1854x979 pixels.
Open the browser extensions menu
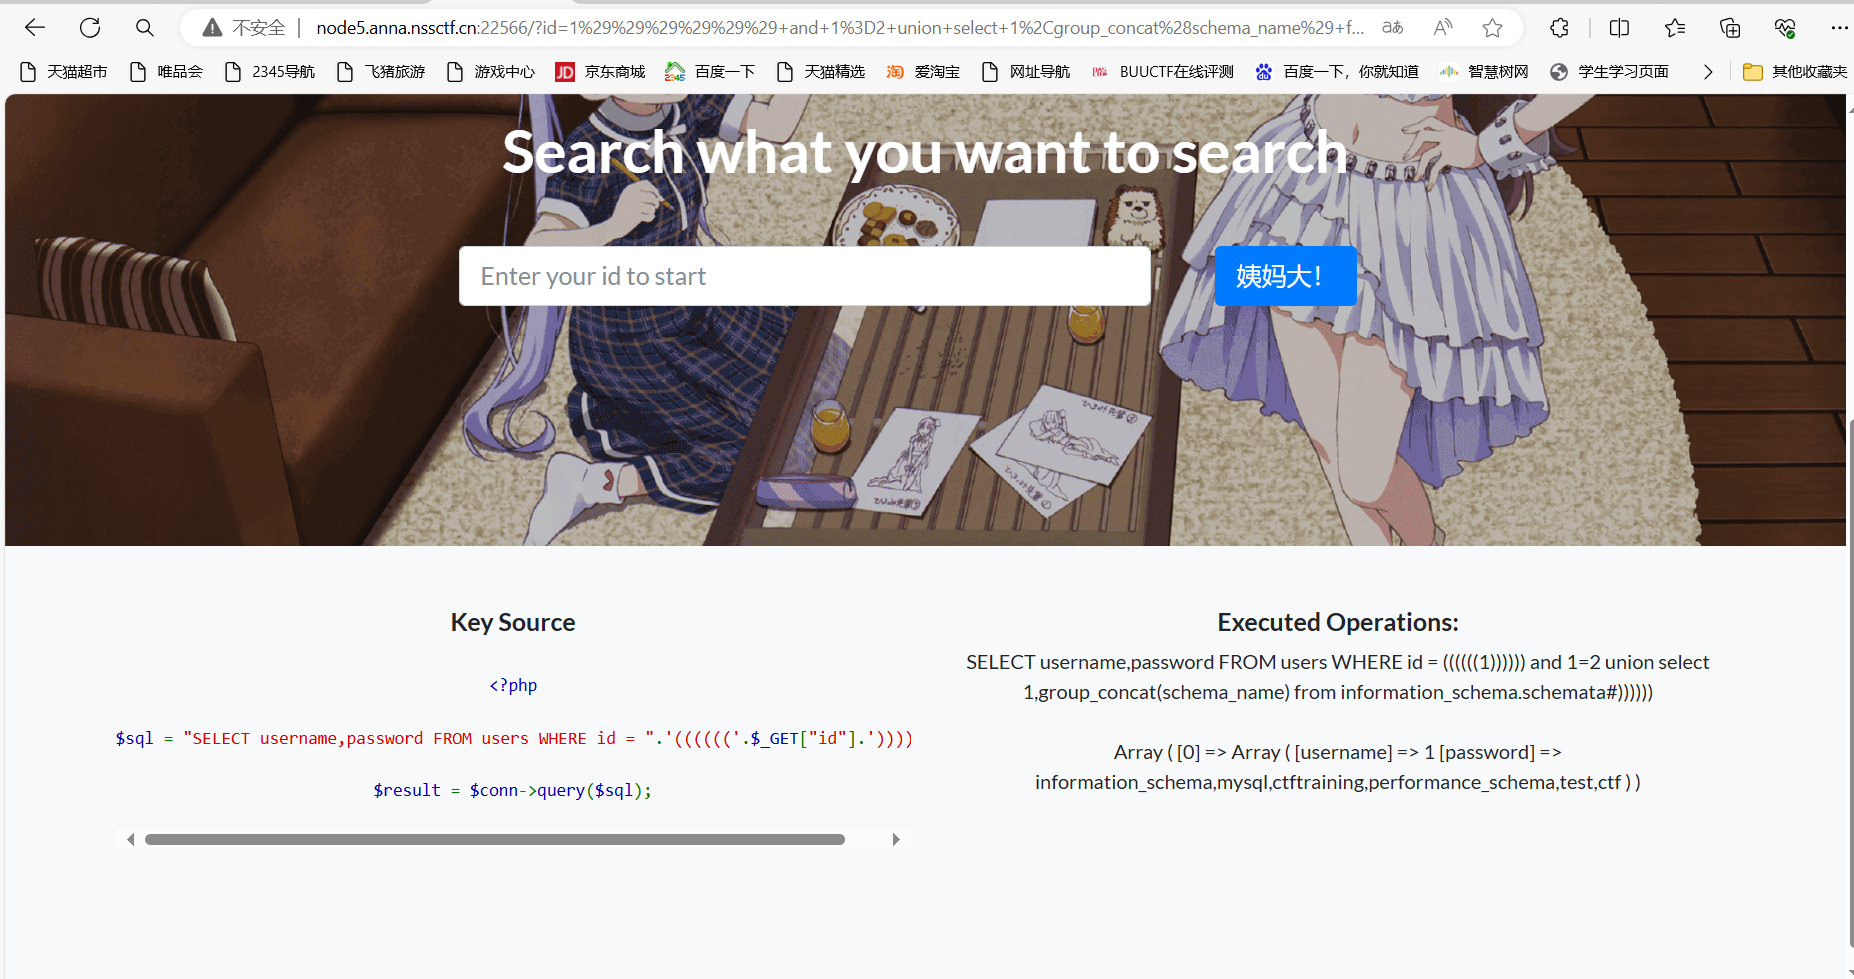click(x=1559, y=28)
